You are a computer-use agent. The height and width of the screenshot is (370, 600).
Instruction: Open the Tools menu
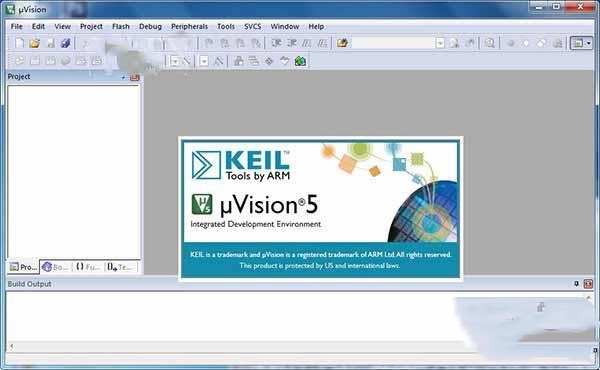[226, 26]
